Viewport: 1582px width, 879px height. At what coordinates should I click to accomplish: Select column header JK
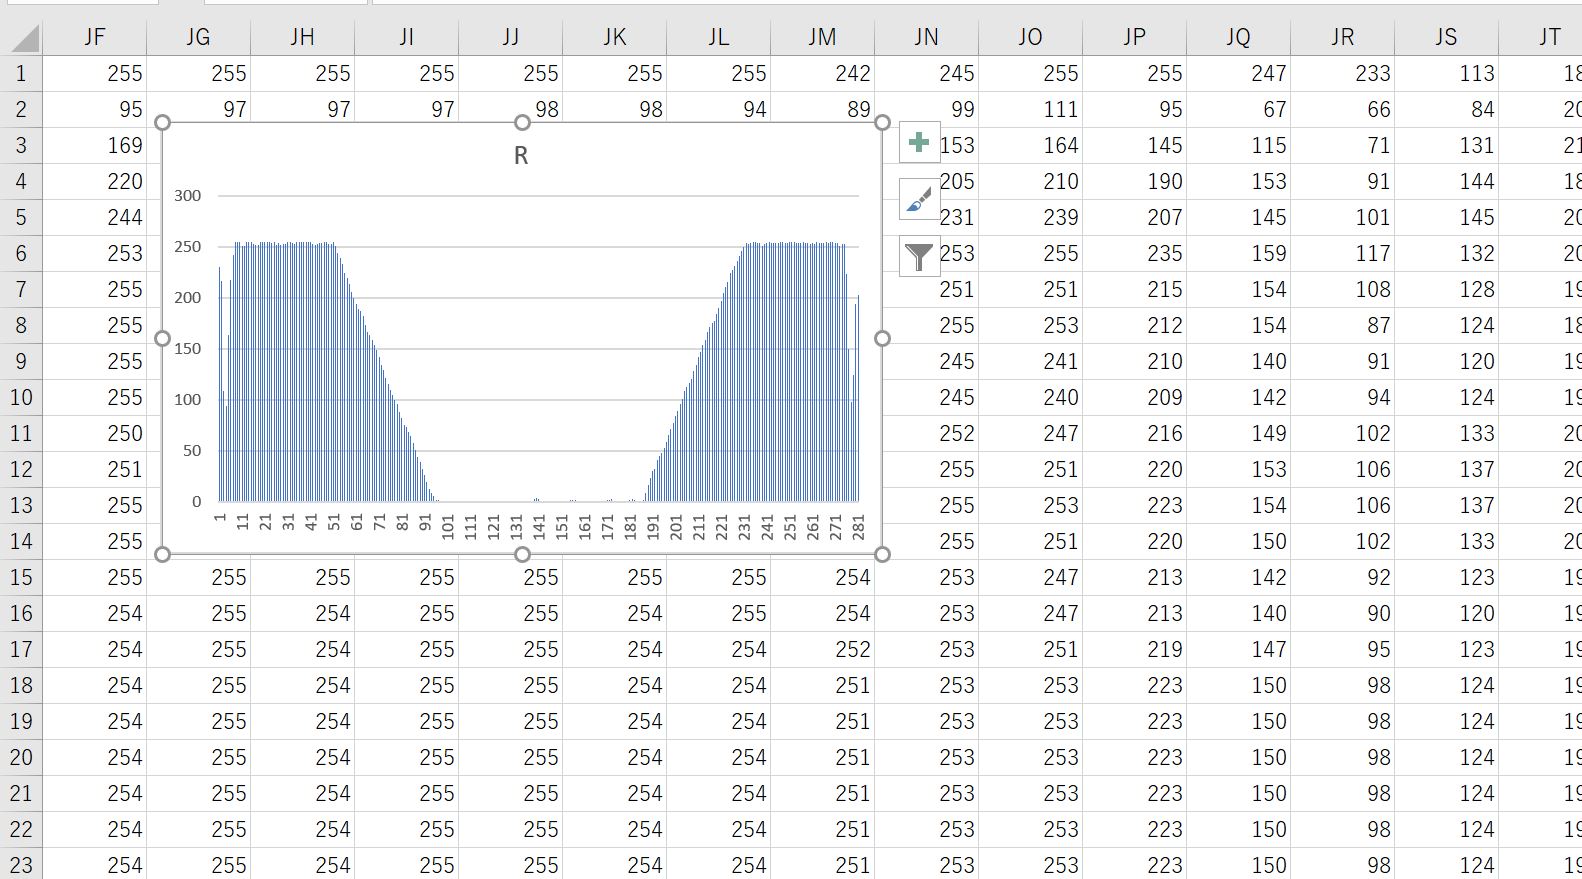(x=614, y=37)
